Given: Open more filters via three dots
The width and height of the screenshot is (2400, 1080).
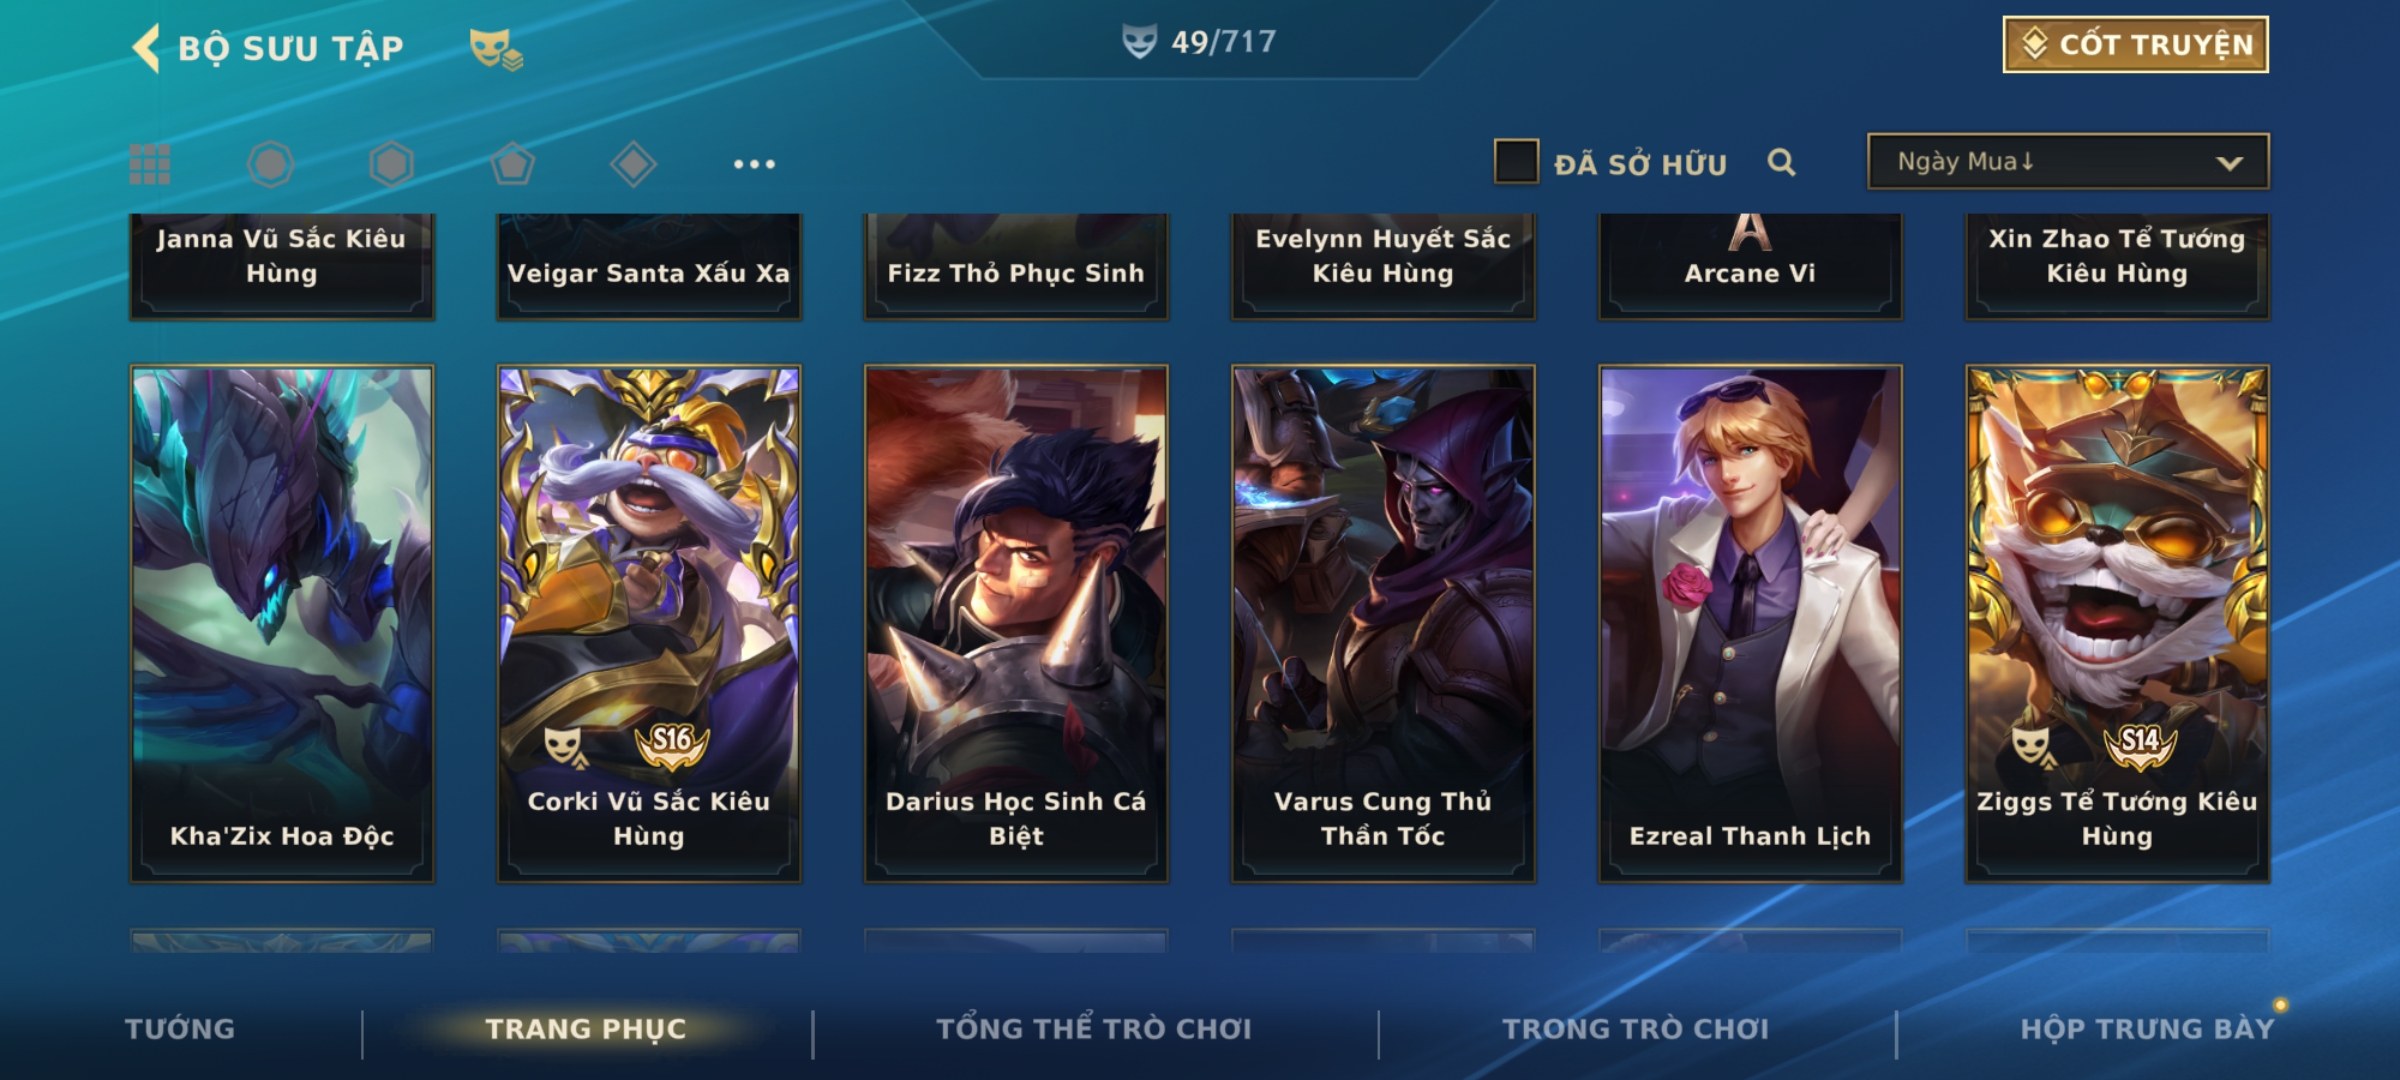Looking at the screenshot, I should (754, 164).
